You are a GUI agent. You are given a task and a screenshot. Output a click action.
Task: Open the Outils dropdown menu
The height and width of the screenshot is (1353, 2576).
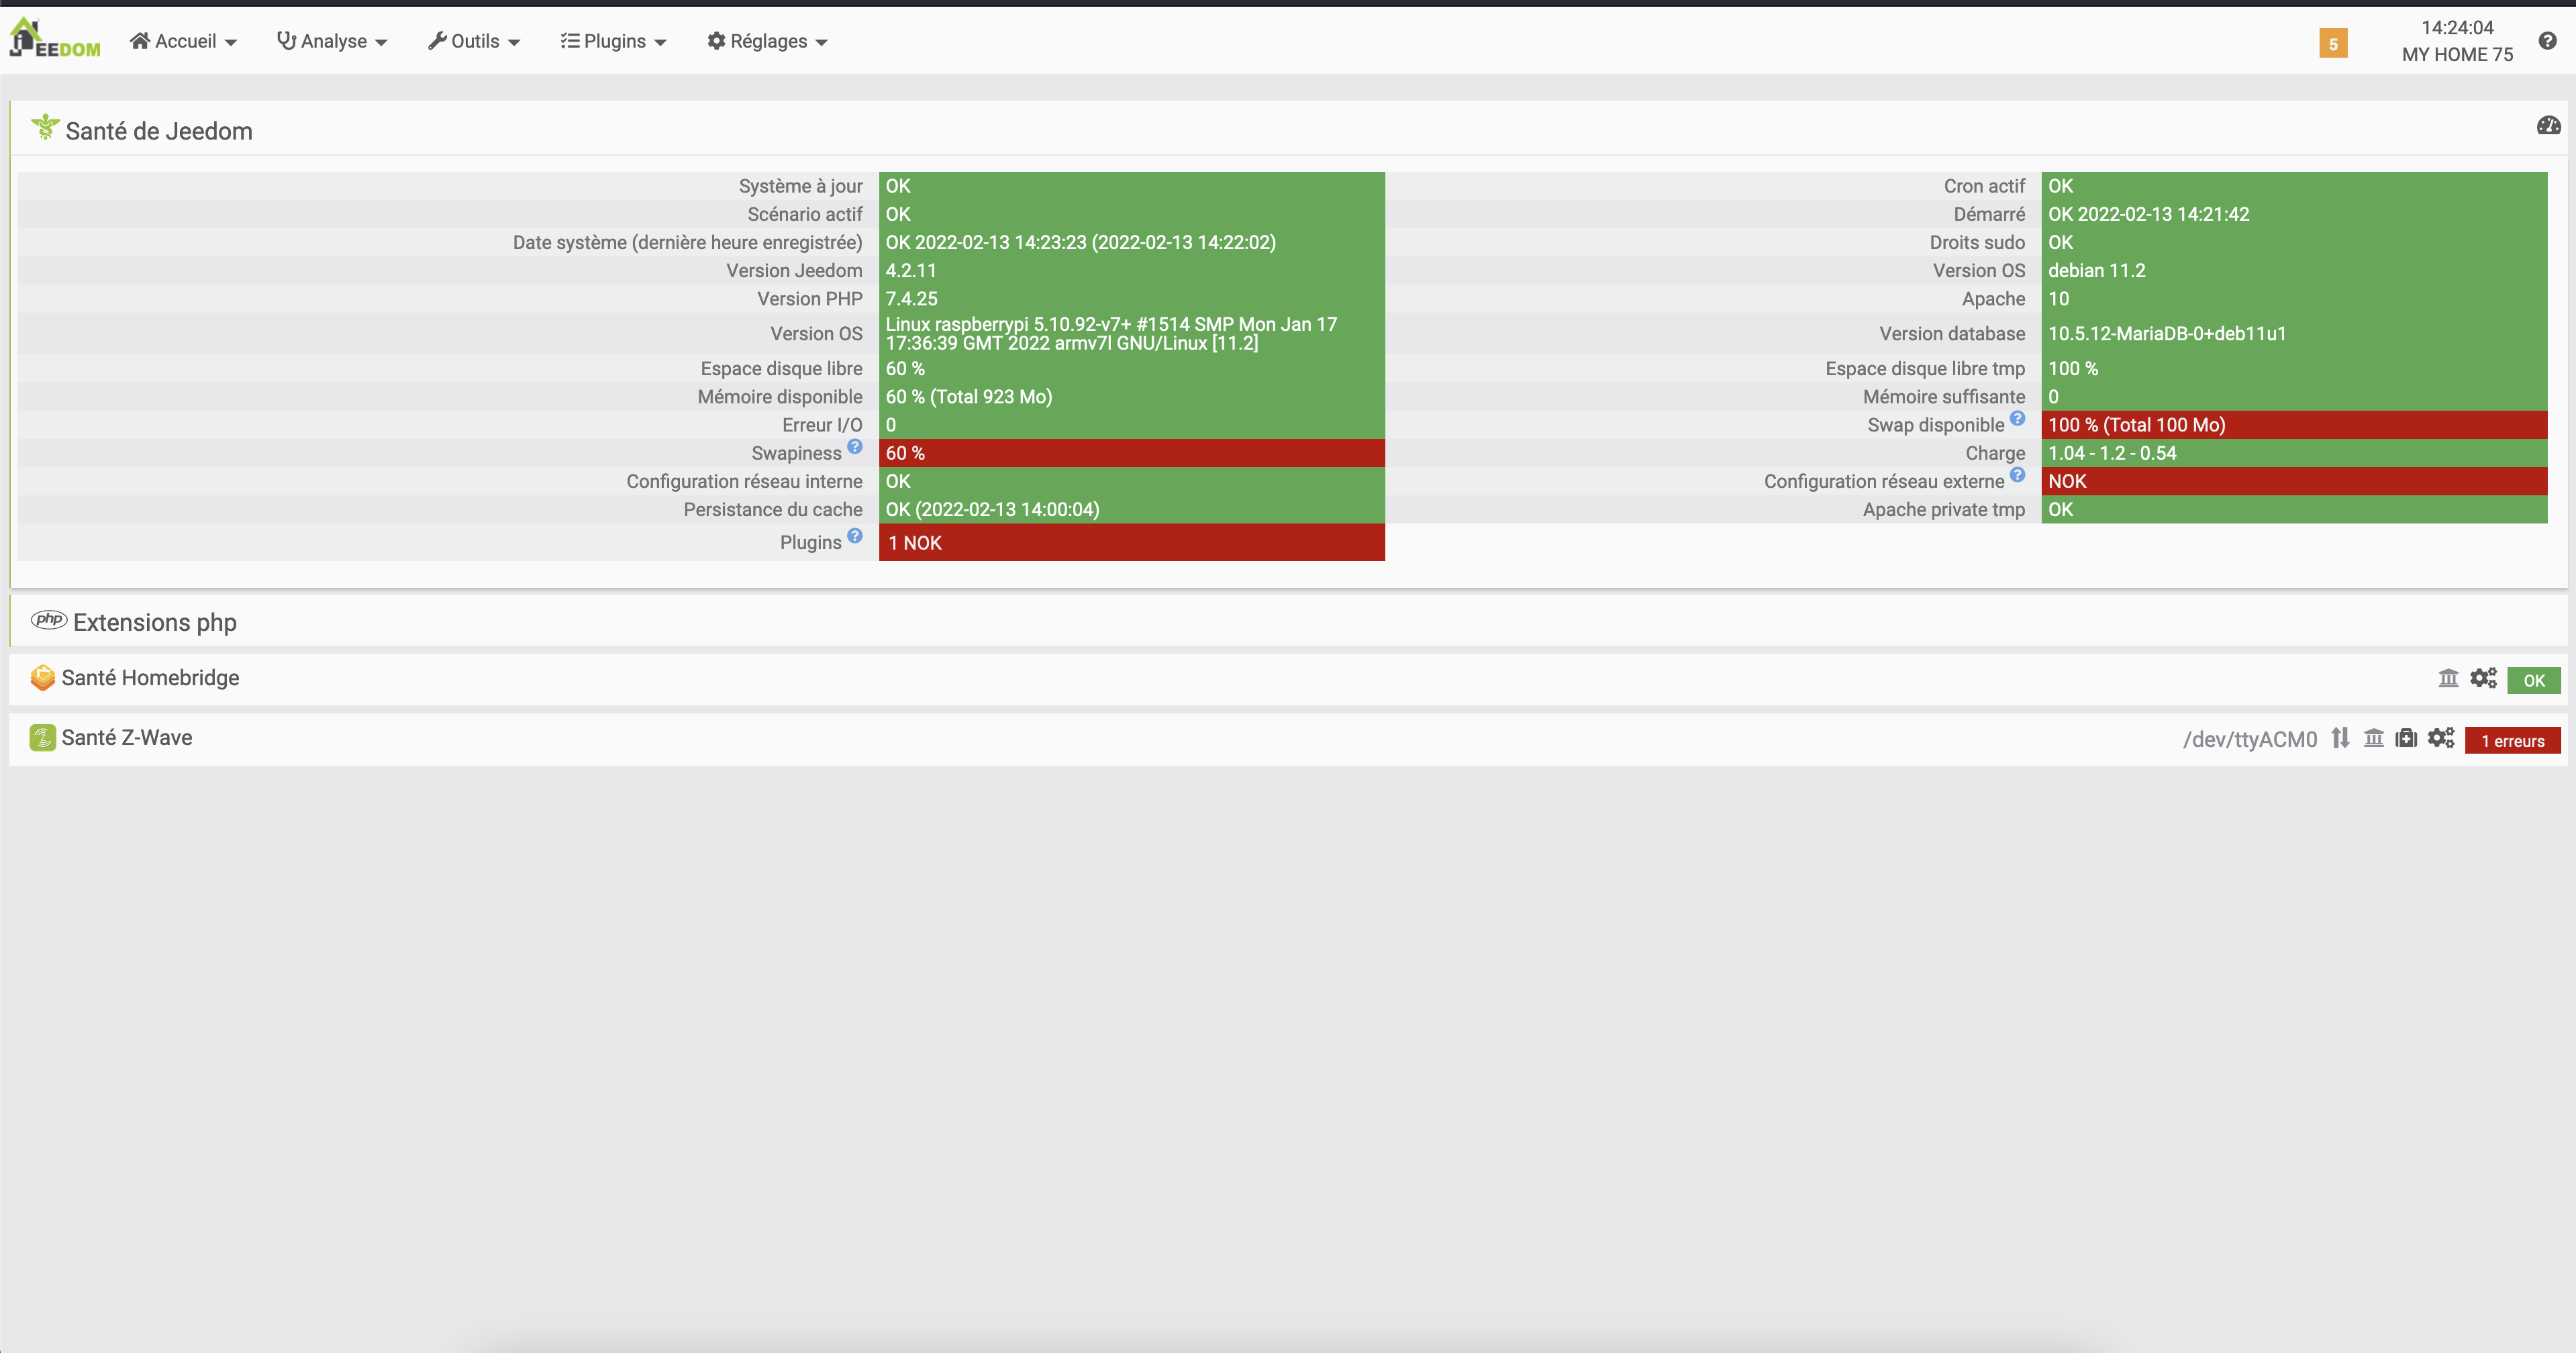point(474,41)
